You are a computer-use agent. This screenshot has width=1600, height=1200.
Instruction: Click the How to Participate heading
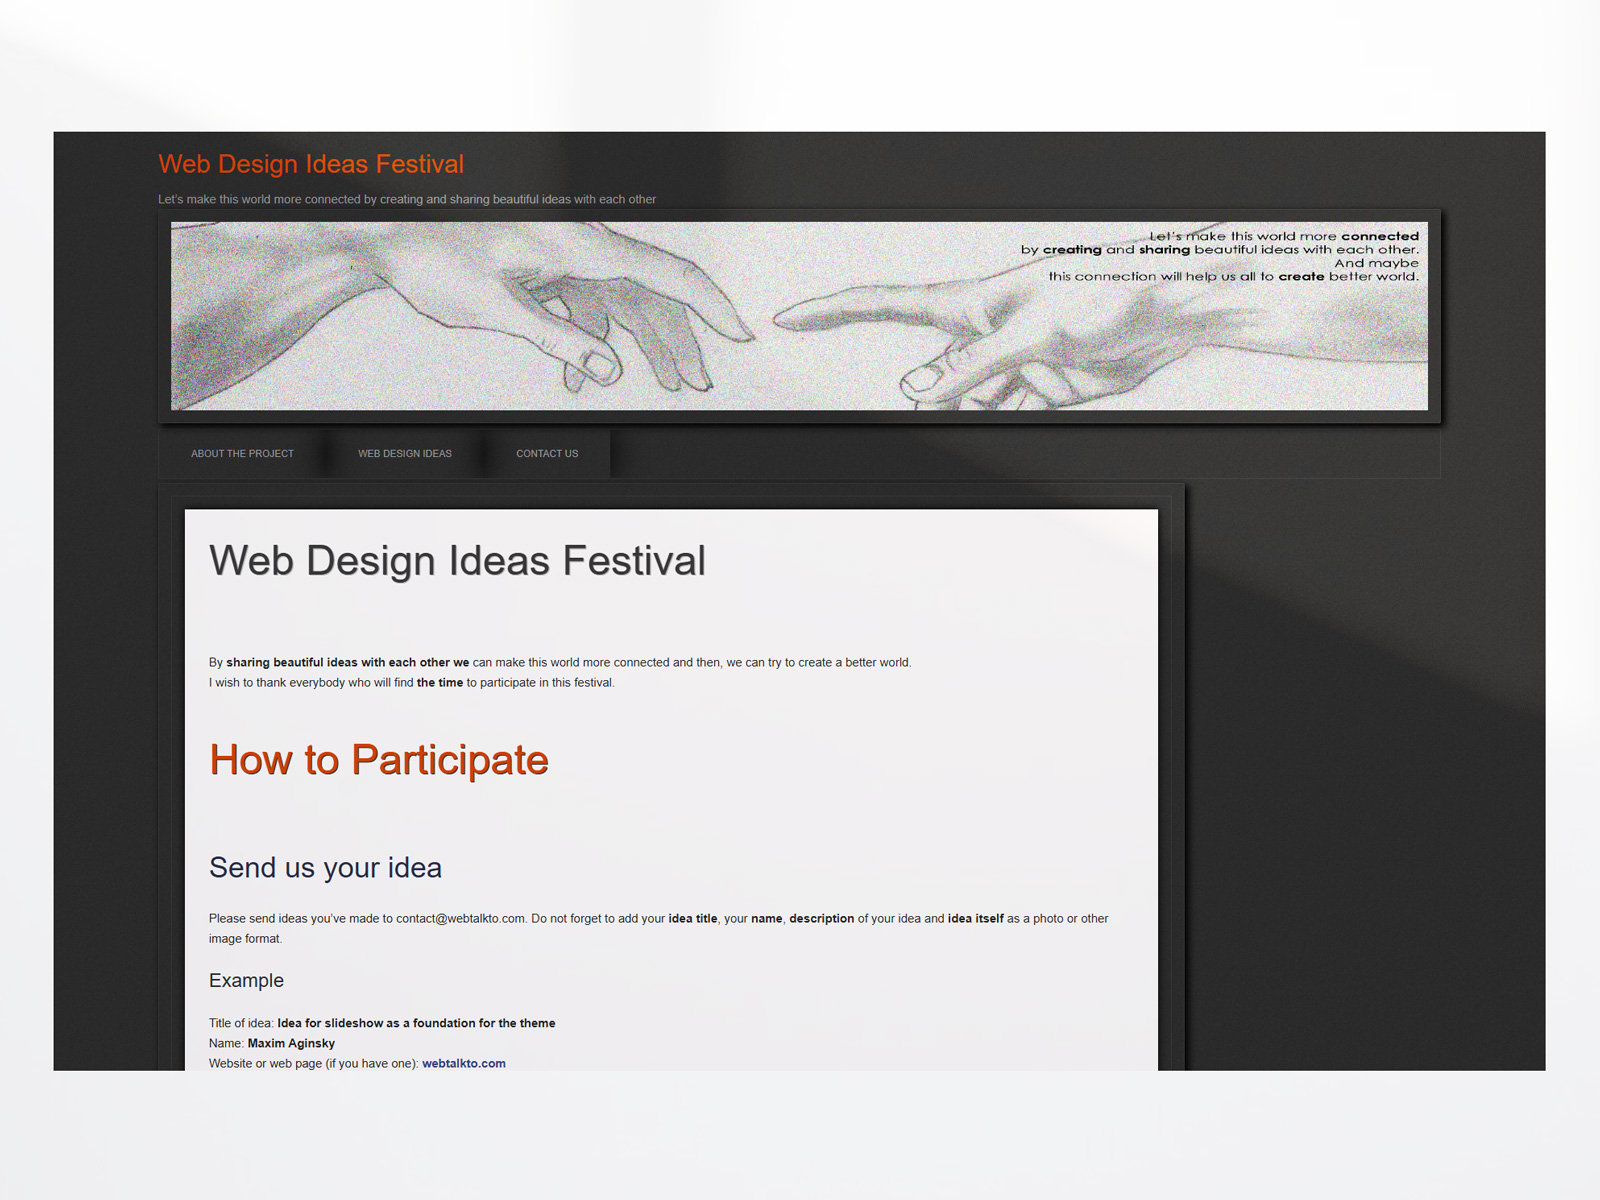pos(378,760)
